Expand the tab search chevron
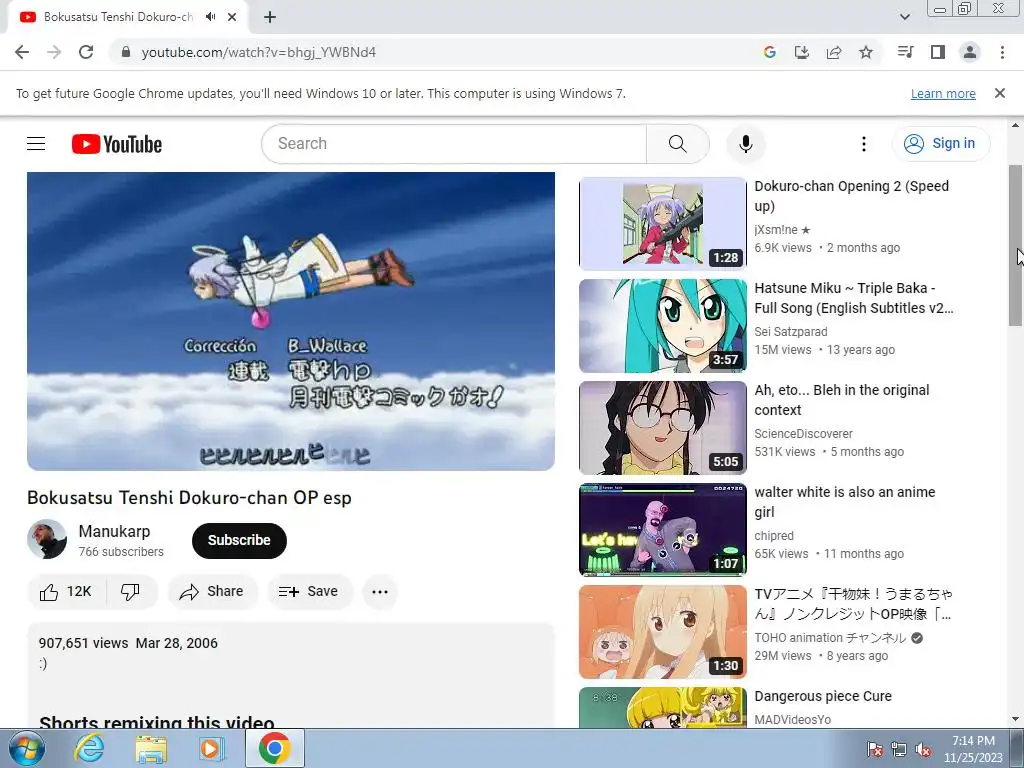The height and width of the screenshot is (768, 1024). [904, 17]
